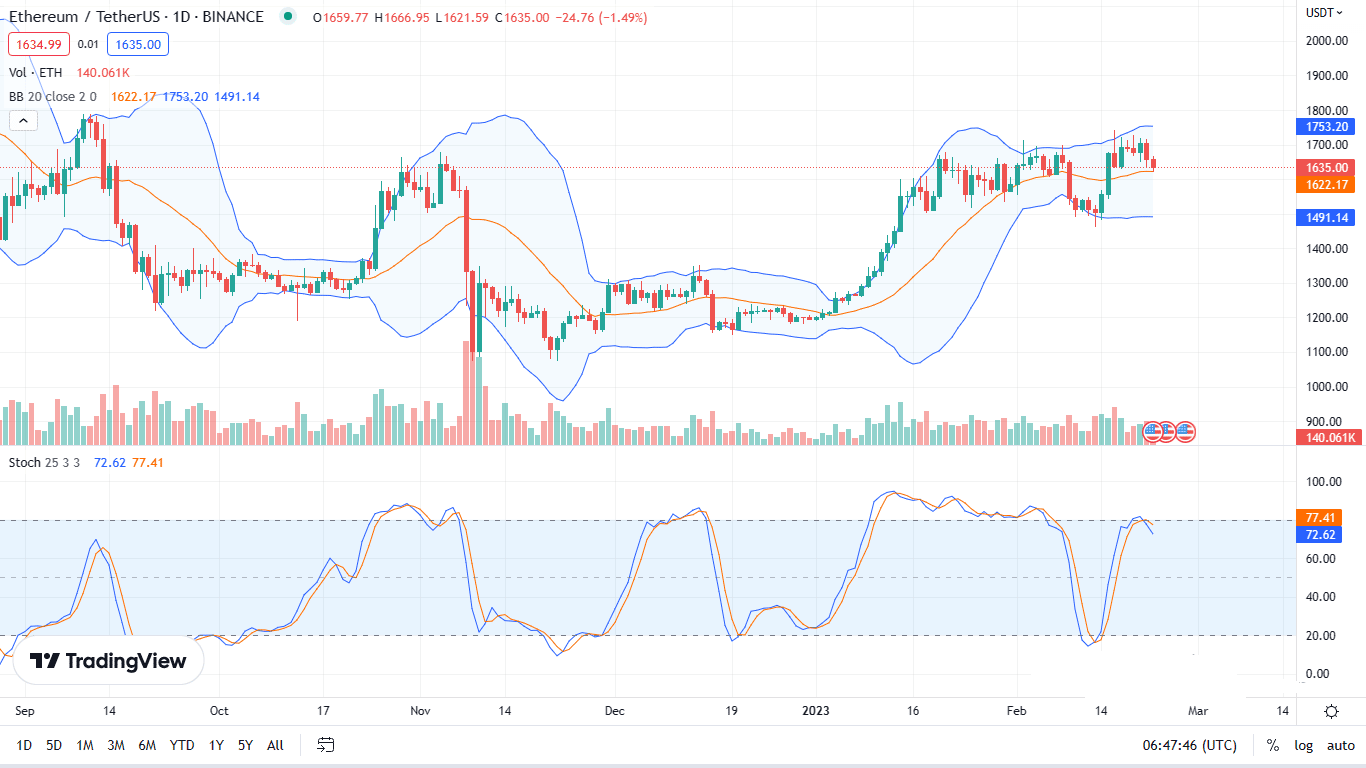The image size is (1366, 768).
Task: Click the Ethereum / TetherUS symbol title
Action: tap(136, 17)
